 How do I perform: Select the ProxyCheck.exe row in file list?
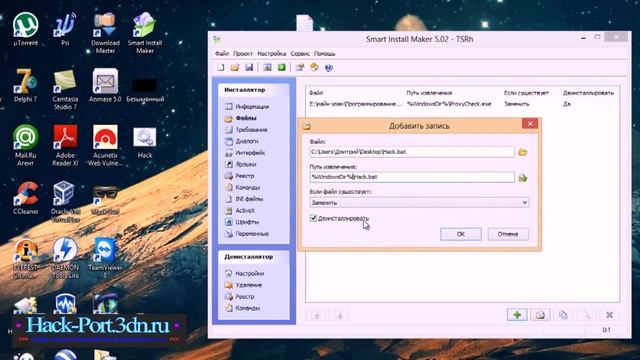tap(462, 104)
